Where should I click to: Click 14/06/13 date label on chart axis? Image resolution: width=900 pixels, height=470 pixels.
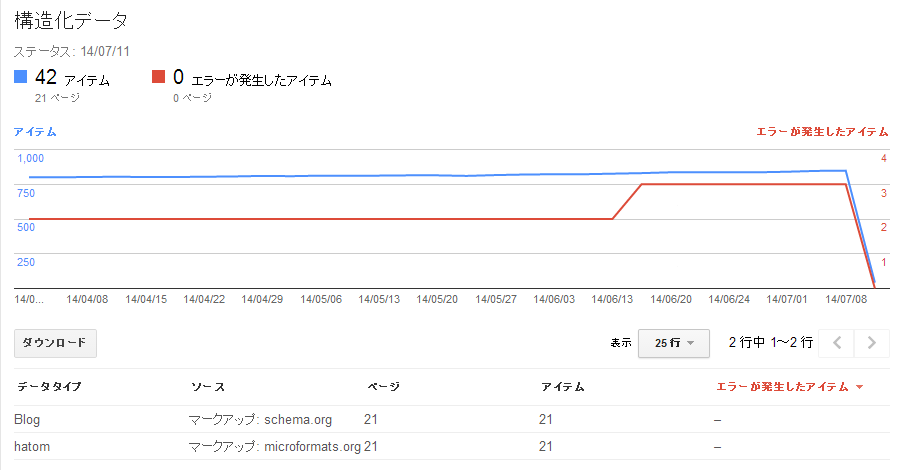click(x=612, y=300)
